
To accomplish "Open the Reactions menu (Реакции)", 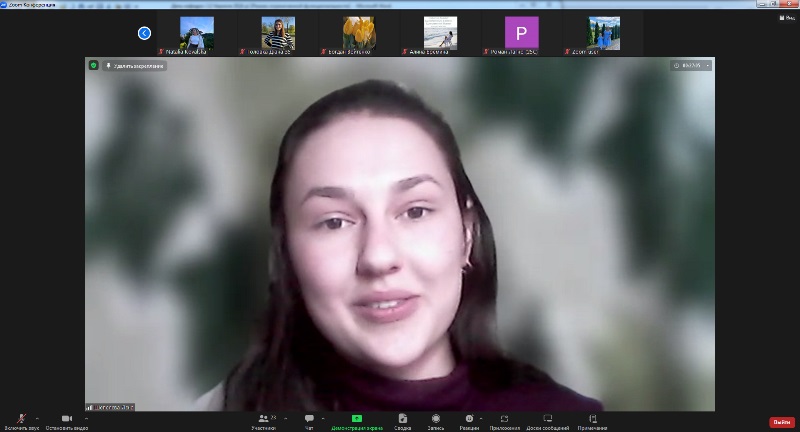I will pos(469,422).
